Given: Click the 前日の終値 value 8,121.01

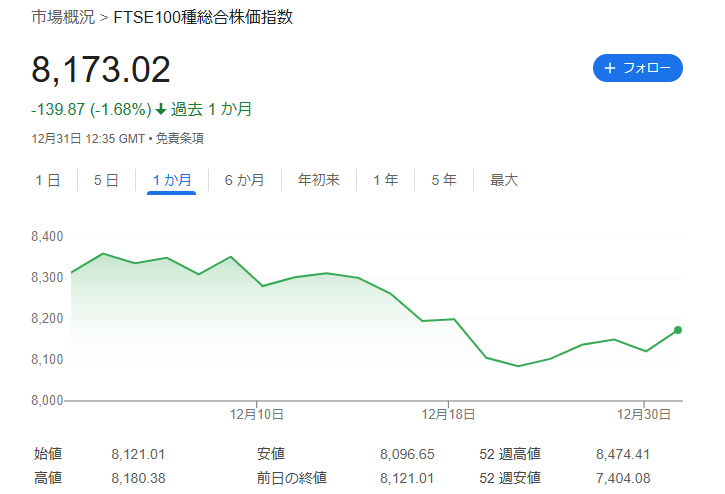Looking at the screenshot, I should click(407, 478).
